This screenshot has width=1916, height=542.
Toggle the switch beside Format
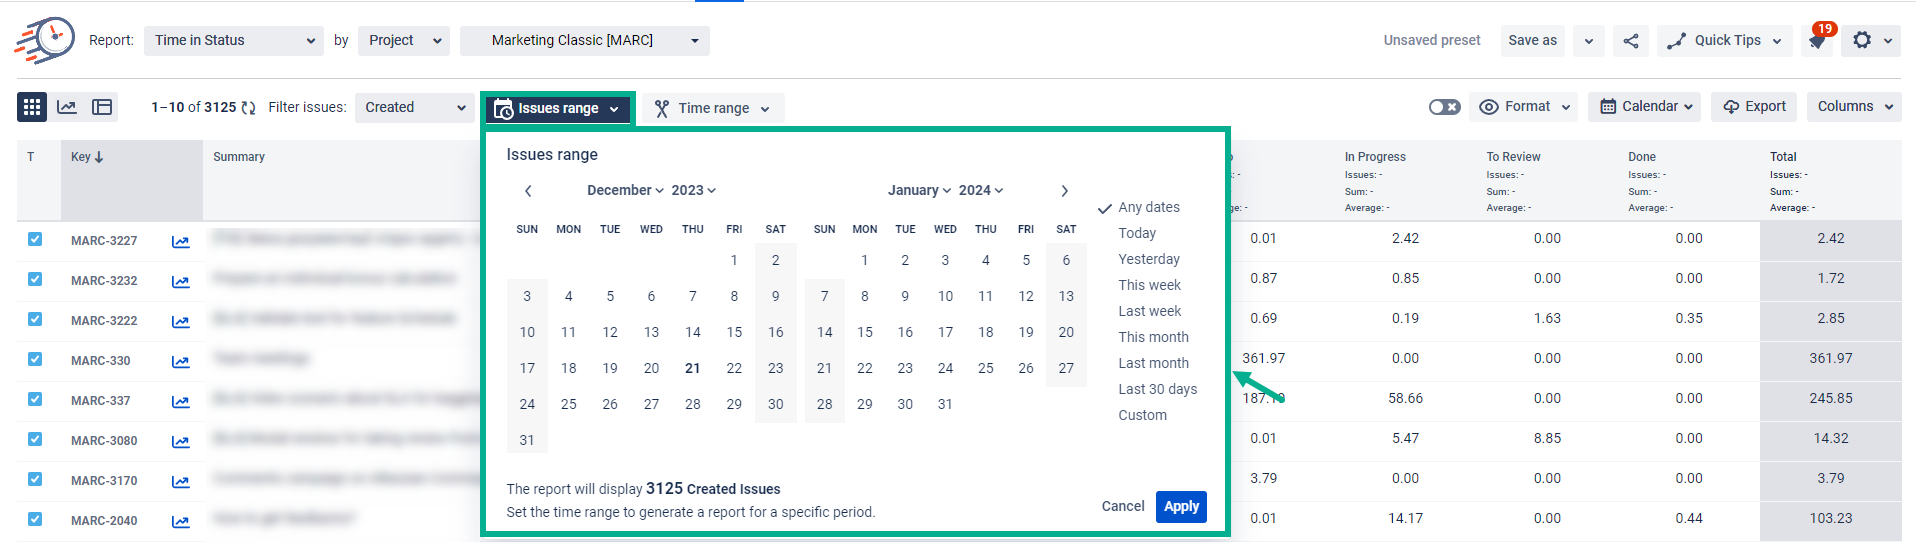[x=1444, y=107]
